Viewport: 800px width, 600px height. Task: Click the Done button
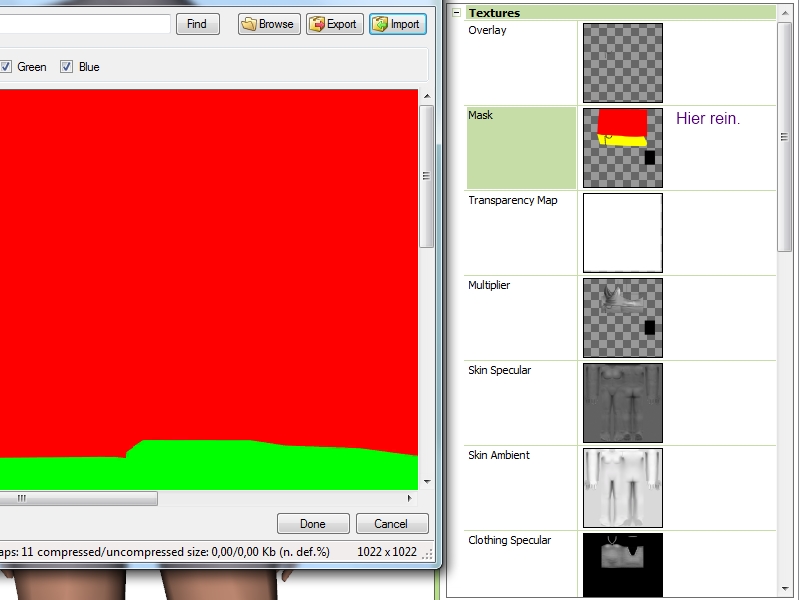[x=312, y=524]
